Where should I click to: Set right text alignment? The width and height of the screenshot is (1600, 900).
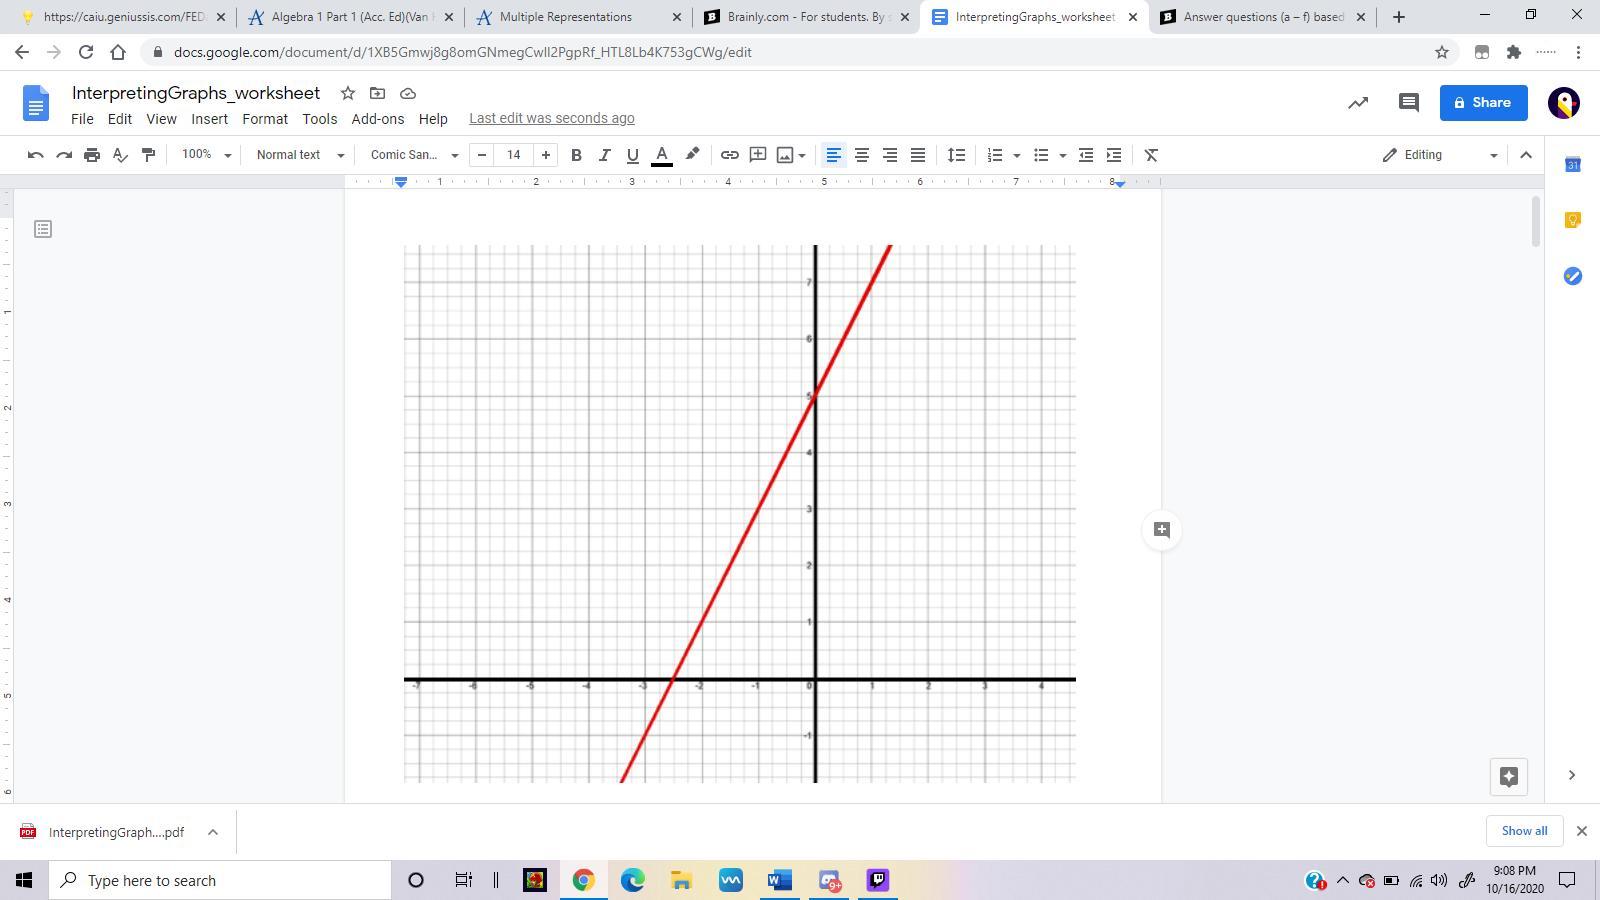point(889,155)
